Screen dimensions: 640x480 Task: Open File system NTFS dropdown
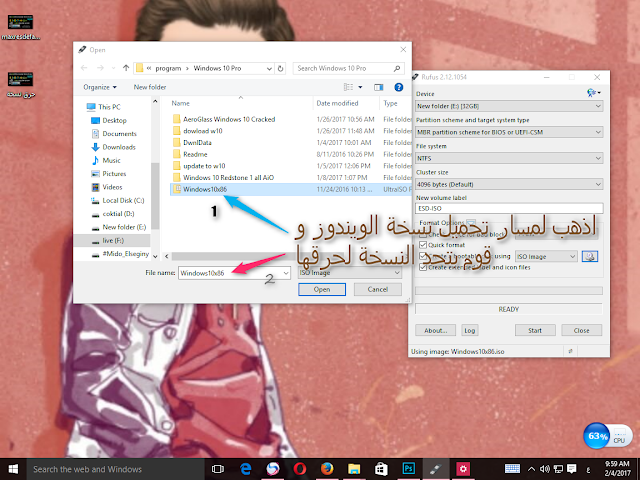509,158
